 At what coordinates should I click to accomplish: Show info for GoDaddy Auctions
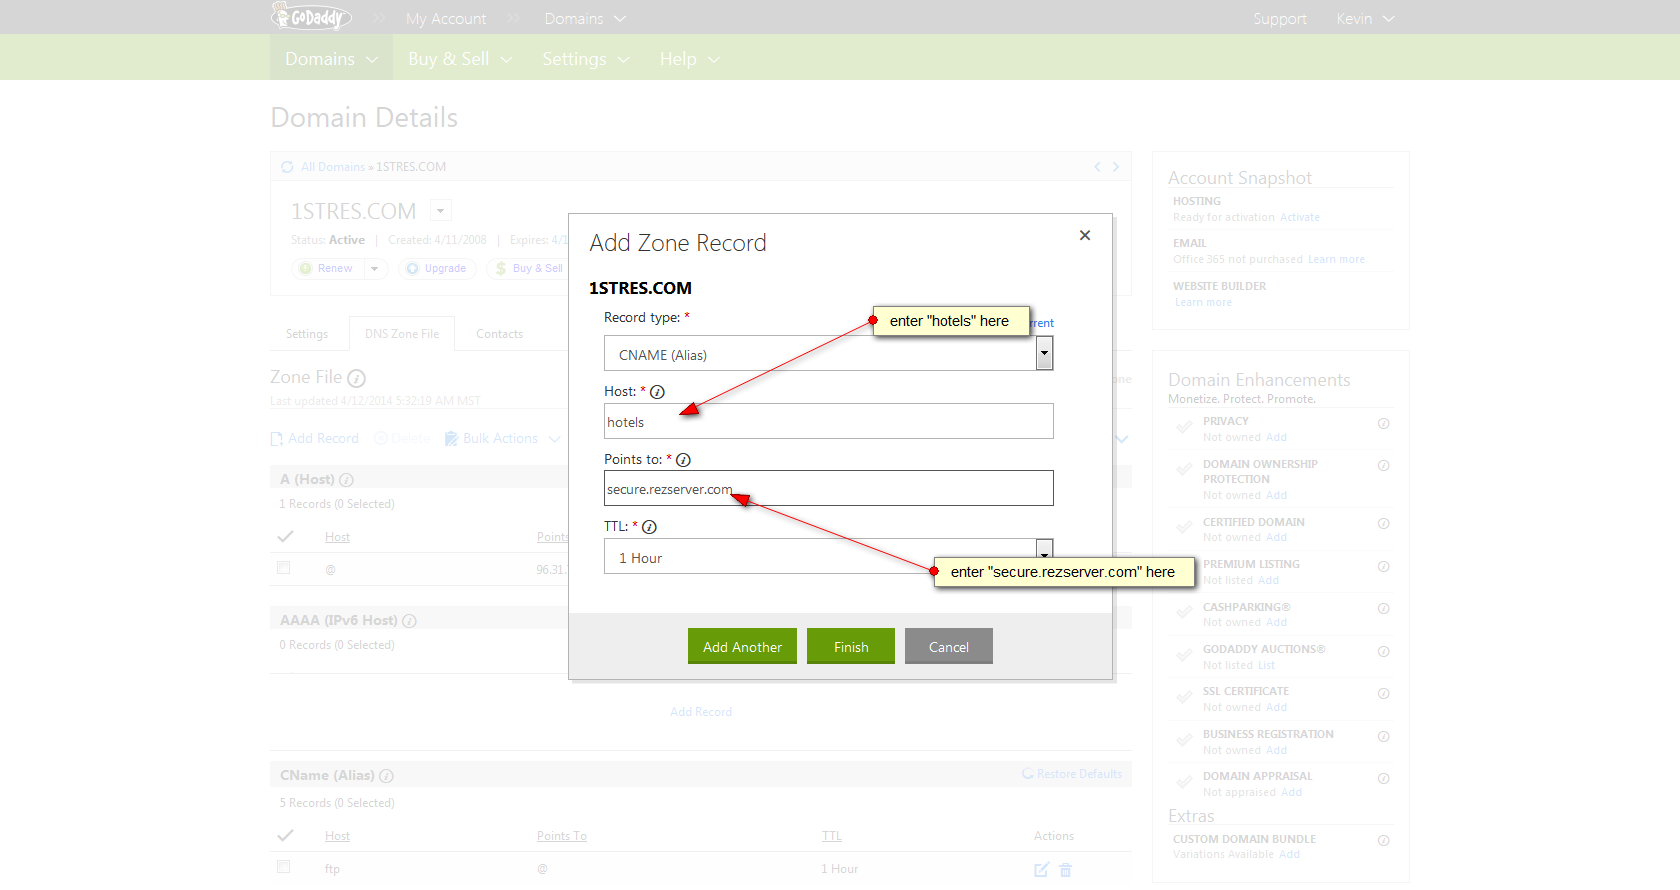pyautogui.click(x=1384, y=651)
